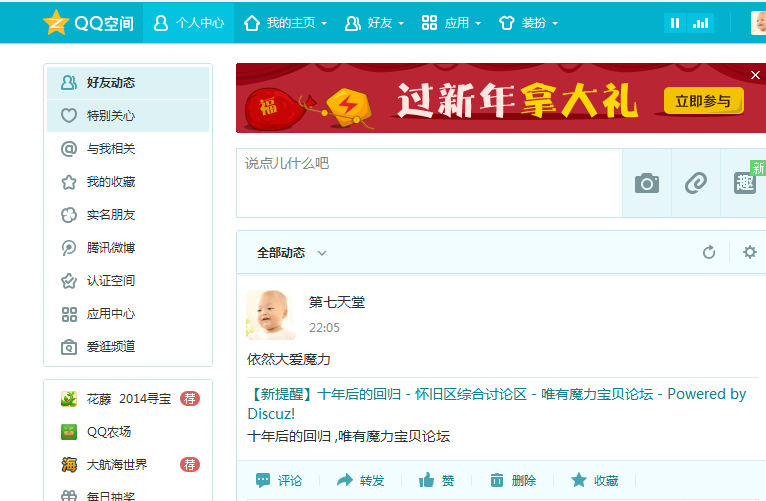The width and height of the screenshot is (766, 501).
Task: Select 特别关心 in the sidebar
Action: coord(110,116)
